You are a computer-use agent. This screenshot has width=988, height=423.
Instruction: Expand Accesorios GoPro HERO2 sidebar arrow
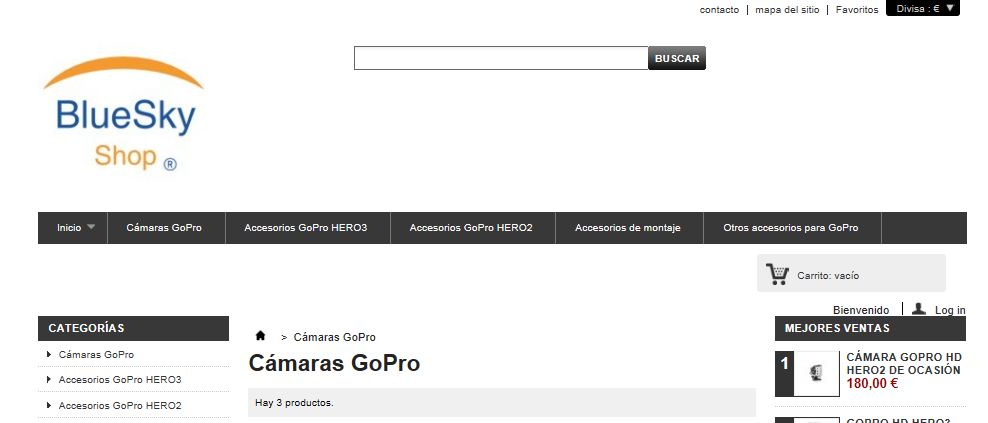point(49,405)
